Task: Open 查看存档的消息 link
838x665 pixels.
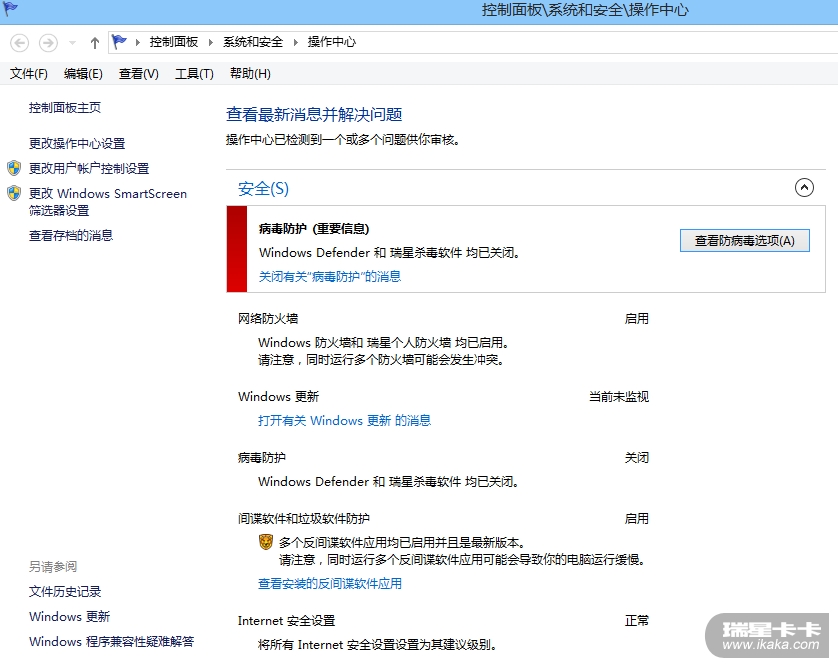Action: tap(71, 236)
